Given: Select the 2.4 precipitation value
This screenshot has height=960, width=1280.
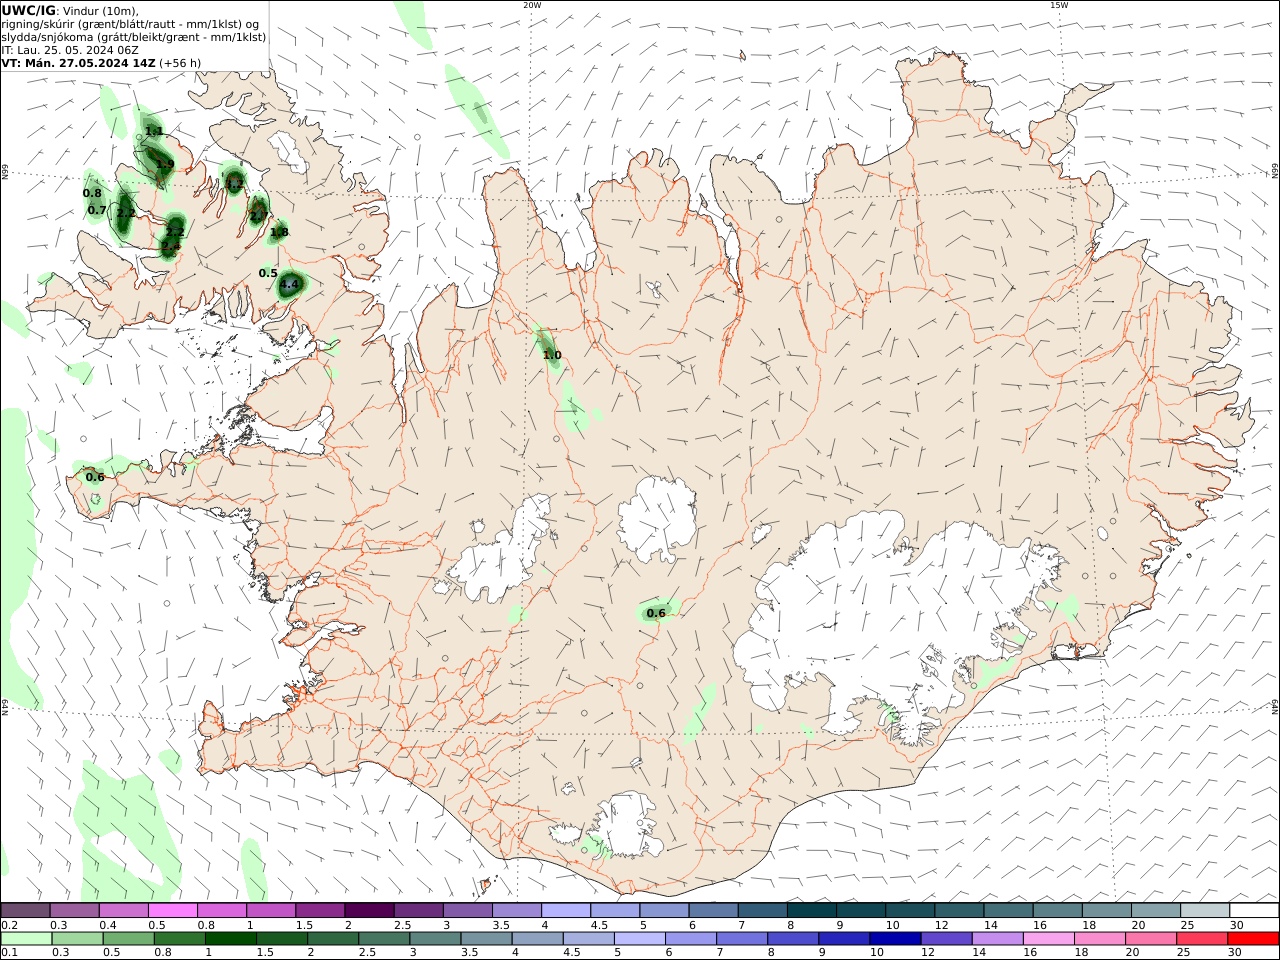Looking at the screenshot, I should [171, 246].
